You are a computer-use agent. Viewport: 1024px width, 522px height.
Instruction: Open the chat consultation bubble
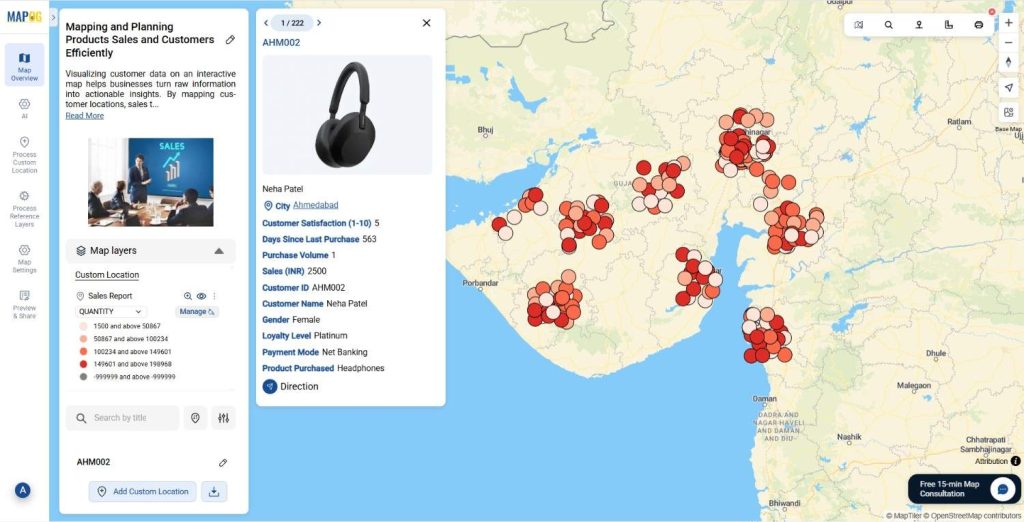tap(1002, 489)
